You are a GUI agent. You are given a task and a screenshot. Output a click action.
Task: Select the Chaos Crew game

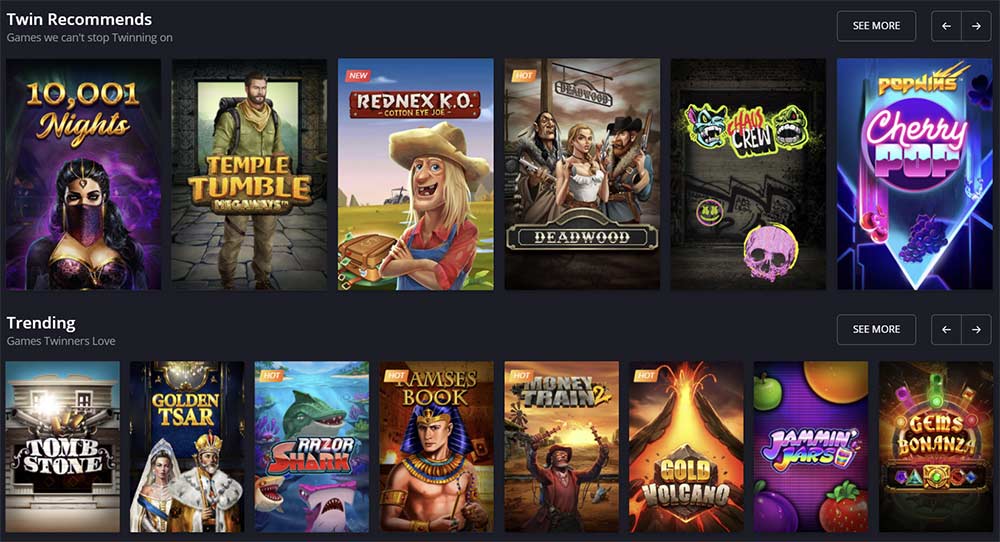pos(748,175)
